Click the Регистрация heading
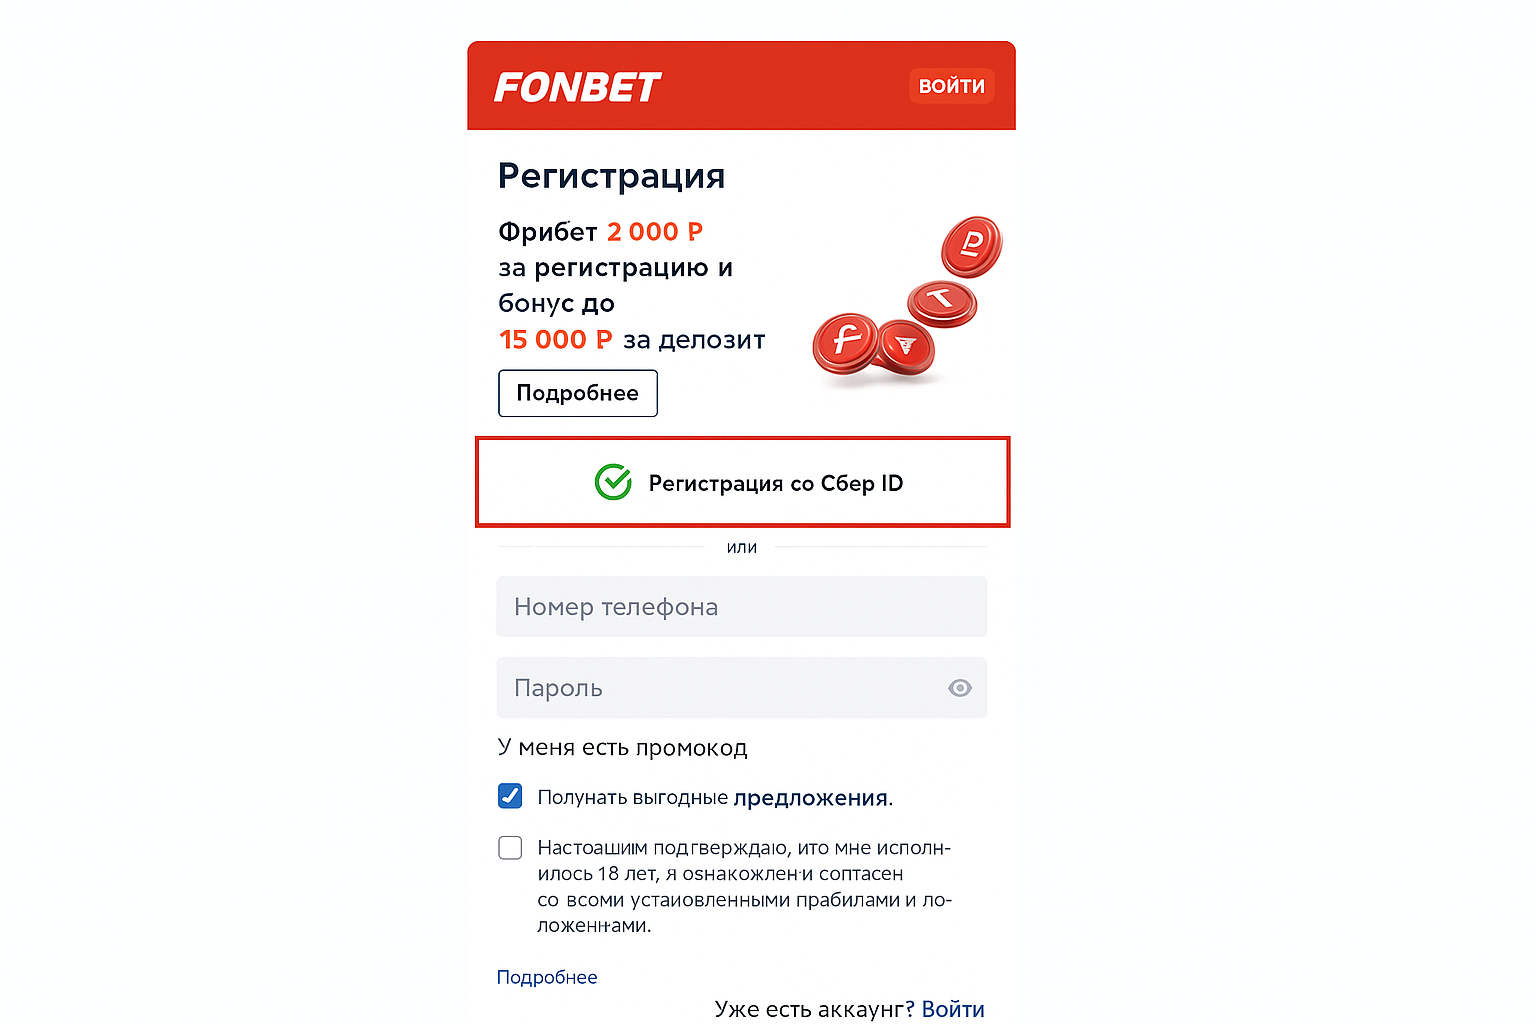This screenshot has width=1536, height=1024. pyautogui.click(x=611, y=176)
